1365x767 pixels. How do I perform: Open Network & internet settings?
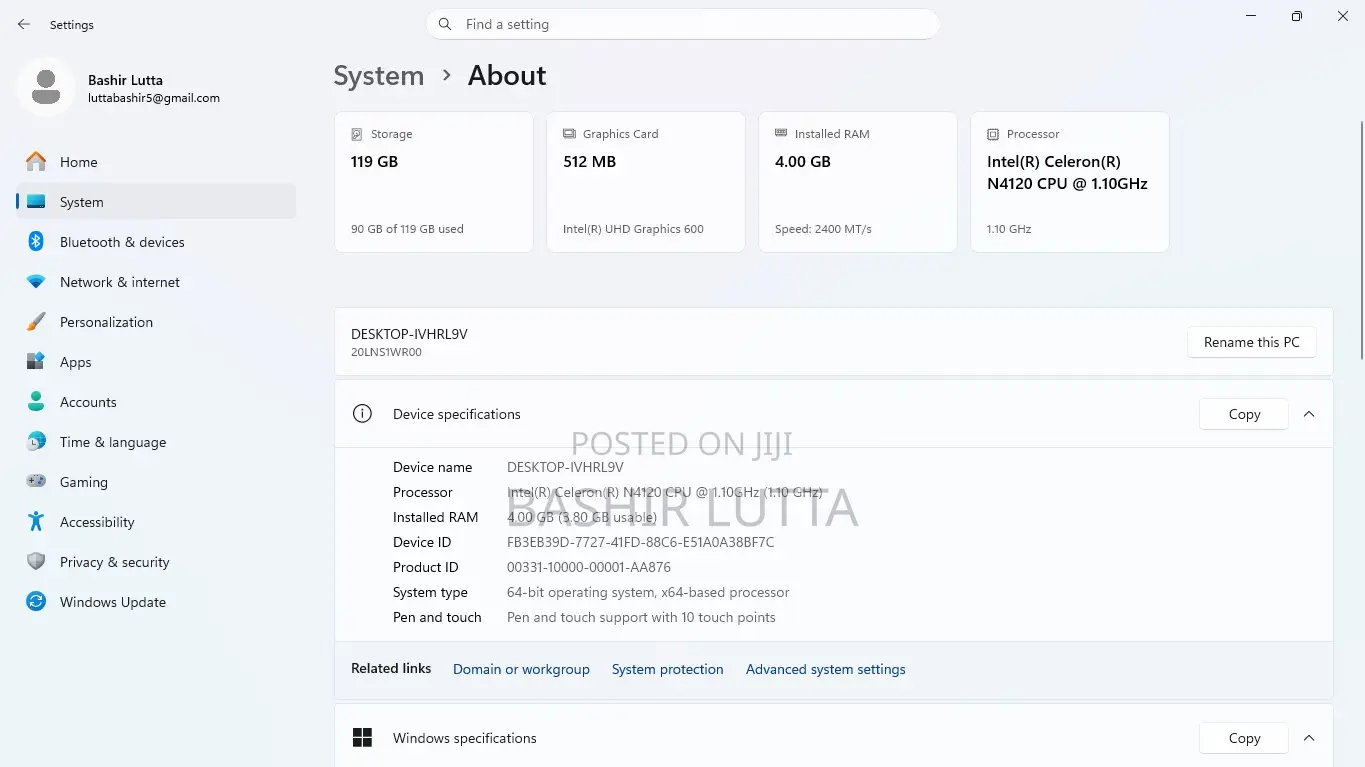click(x=156, y=282)
